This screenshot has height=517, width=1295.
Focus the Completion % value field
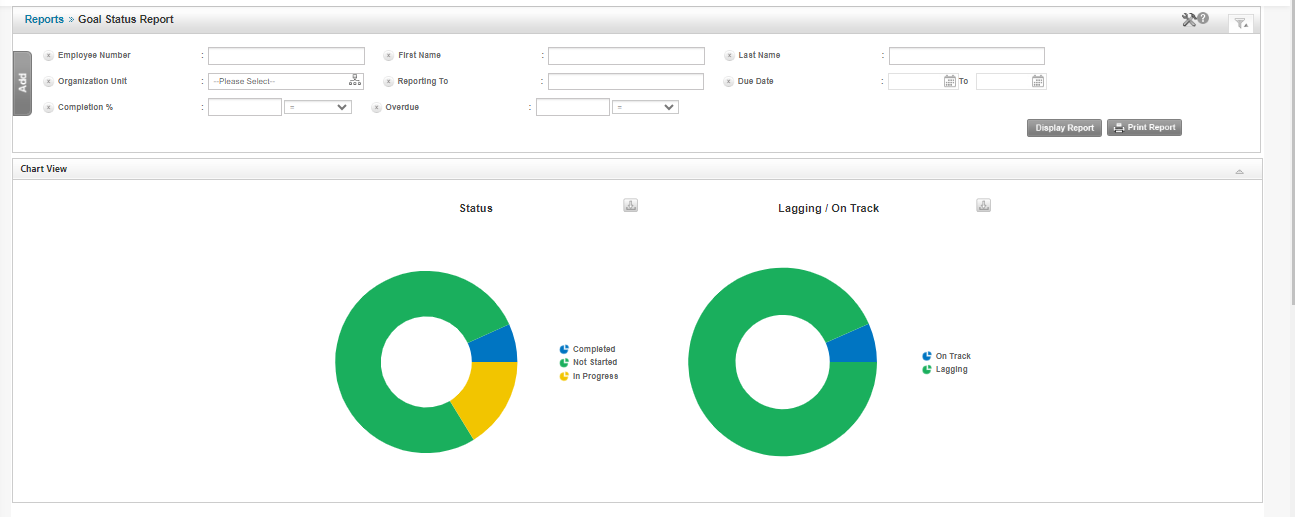(245, 107)
